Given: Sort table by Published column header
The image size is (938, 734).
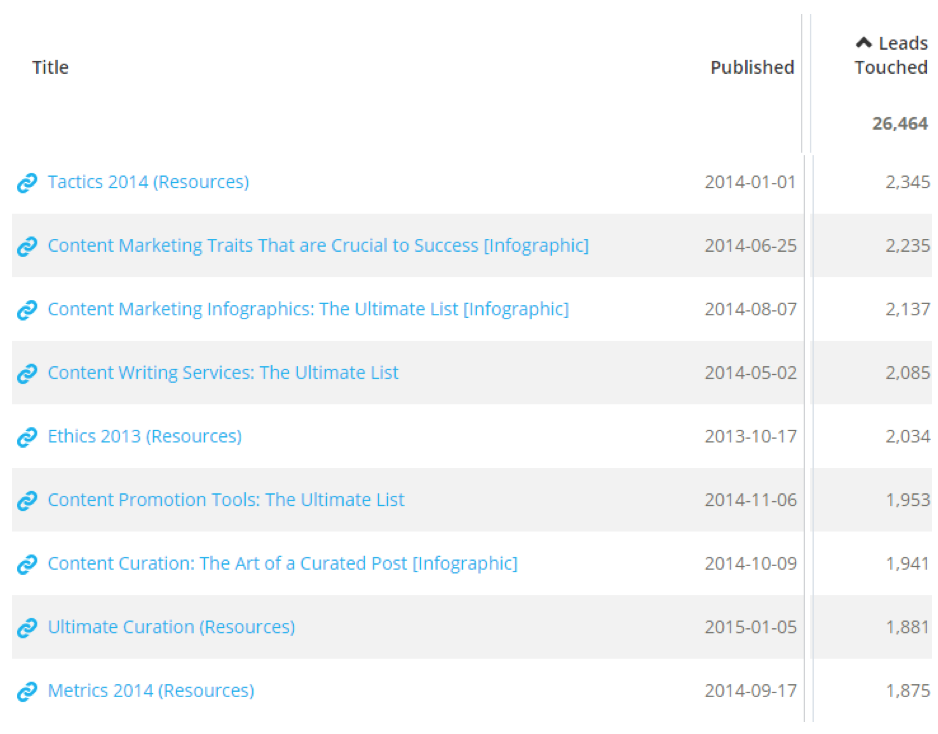Looking at the screenshot, I should coord(752,68).
